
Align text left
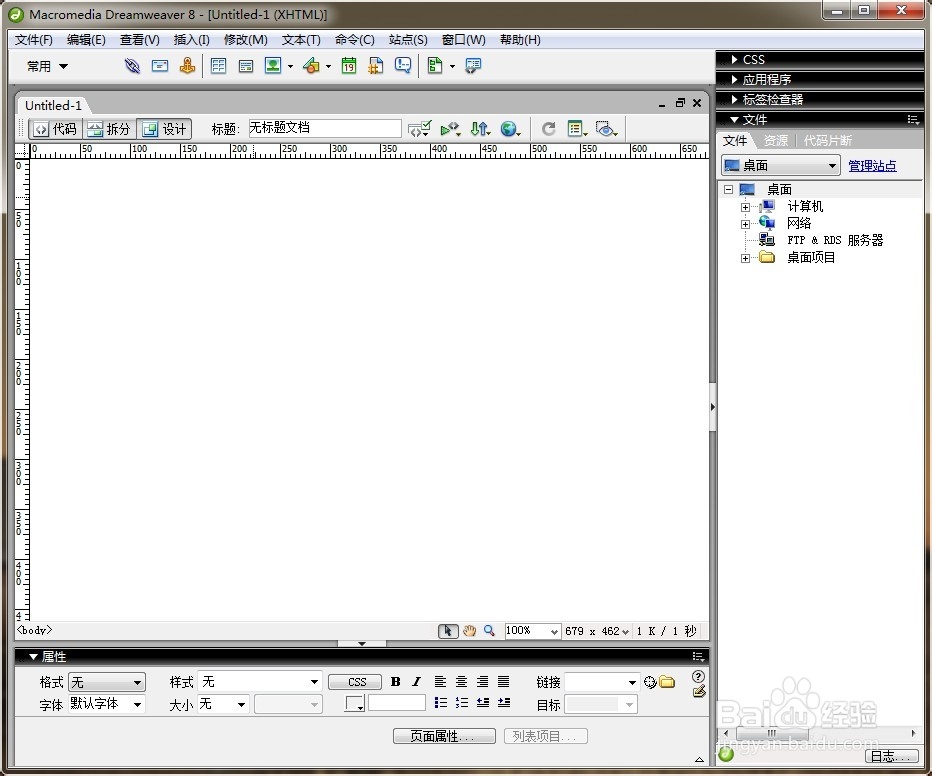[440, 682]
